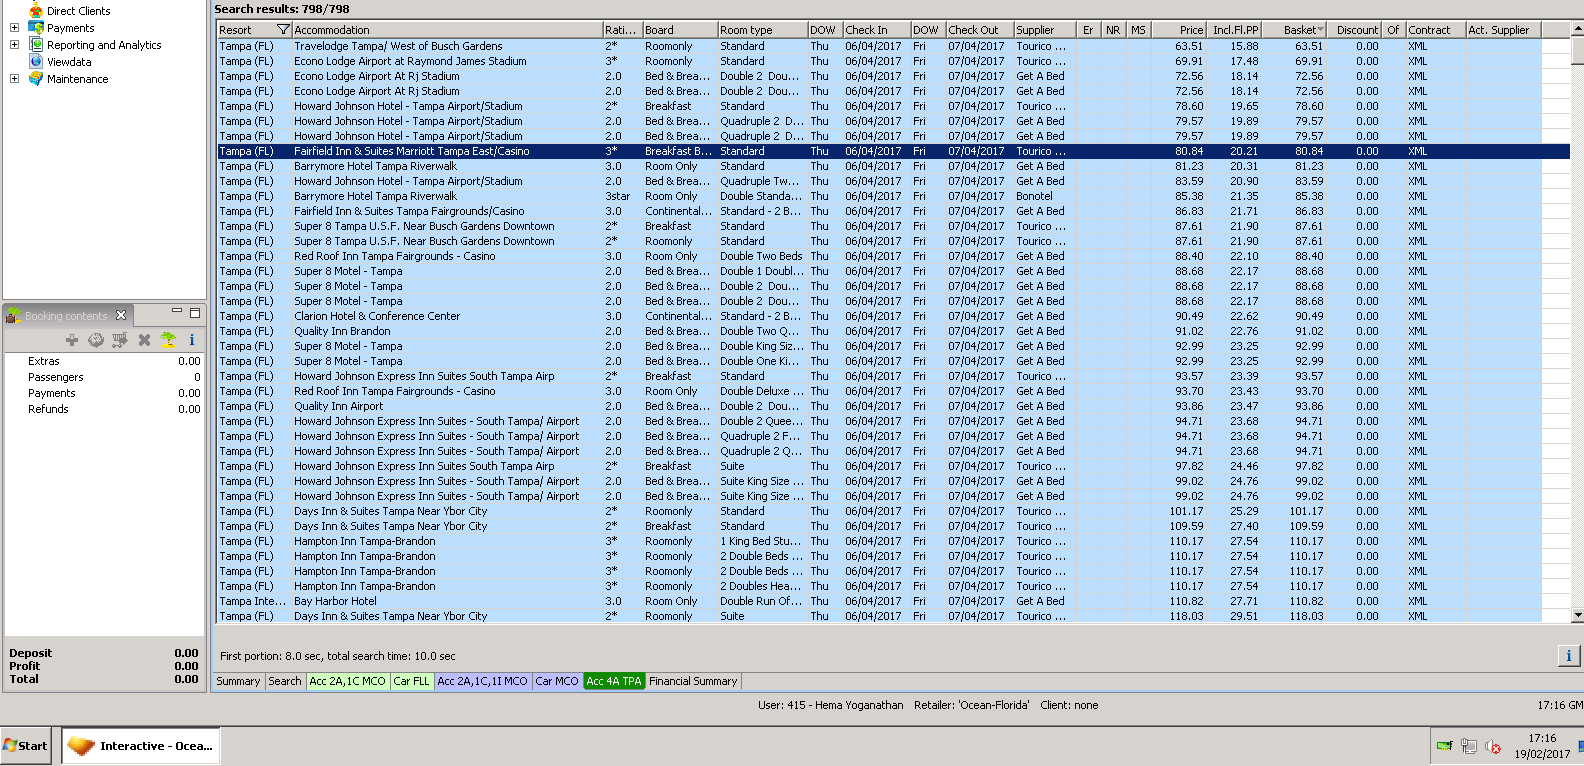
Task: Click the Viewdata globe icon
Action: pos(36,61)
